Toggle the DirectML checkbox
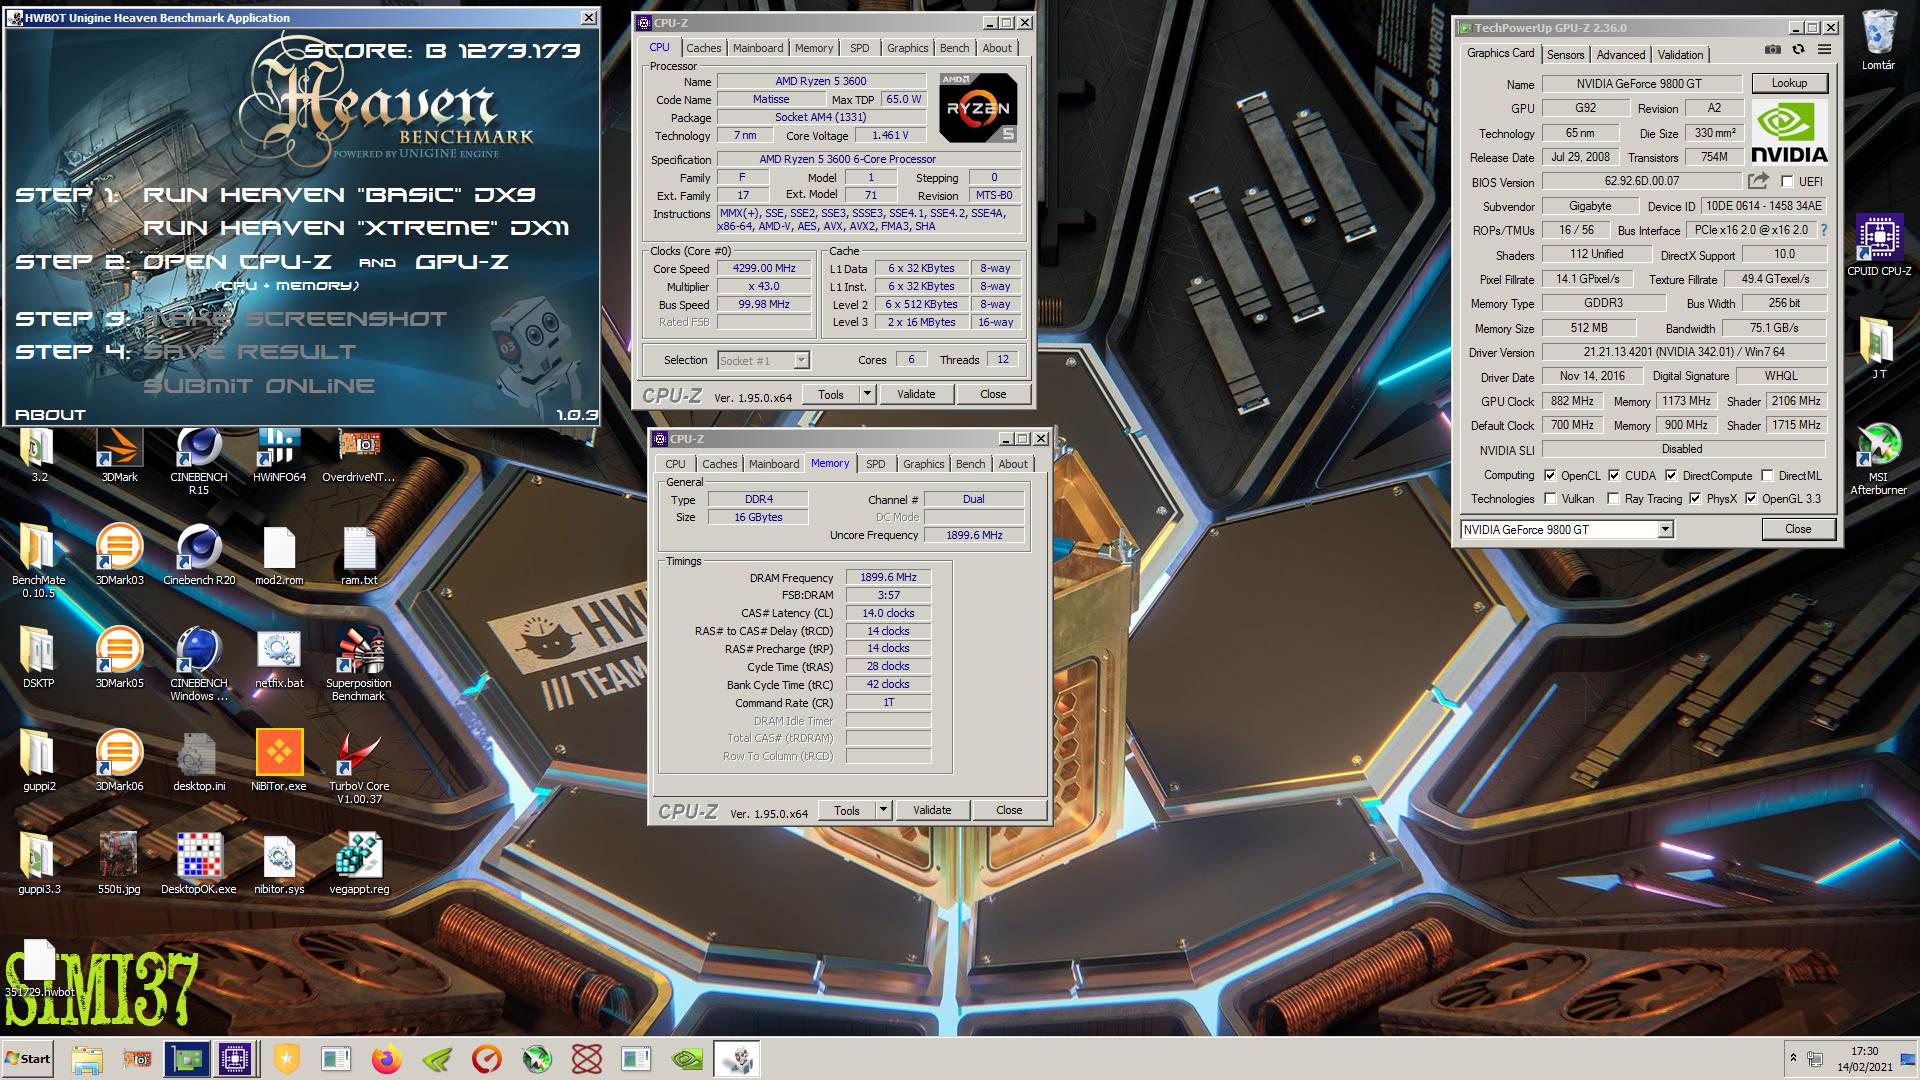The image size is (1920, 1080). pos(1766,475)
